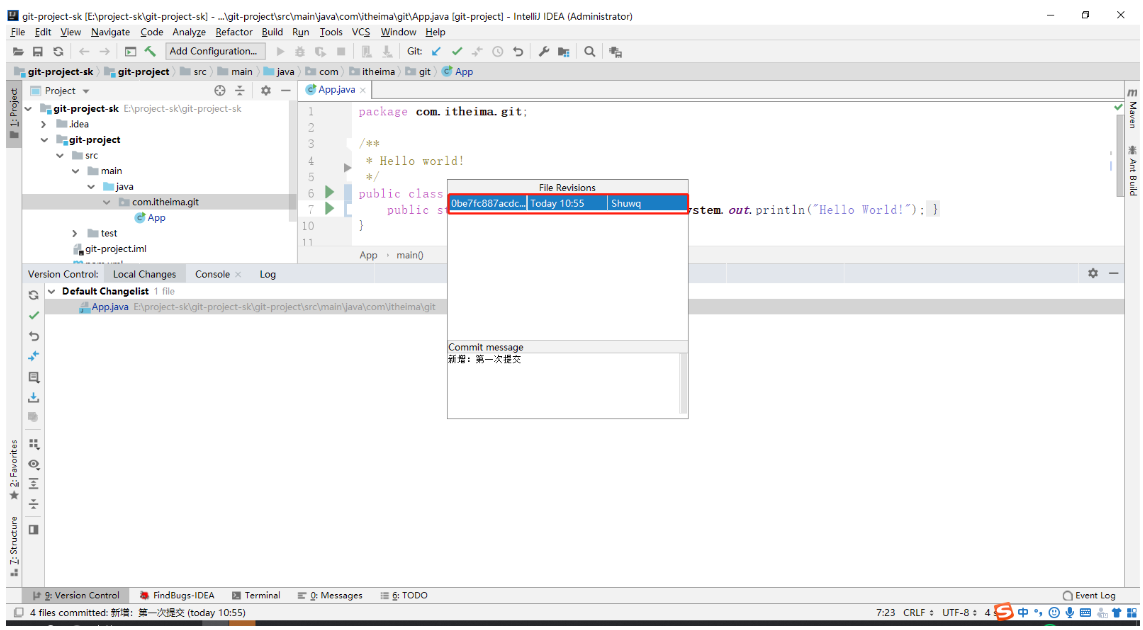Screen dimensions: 1143x630
Task: Click the Save All toolbar icon
Action: (38, 52)
